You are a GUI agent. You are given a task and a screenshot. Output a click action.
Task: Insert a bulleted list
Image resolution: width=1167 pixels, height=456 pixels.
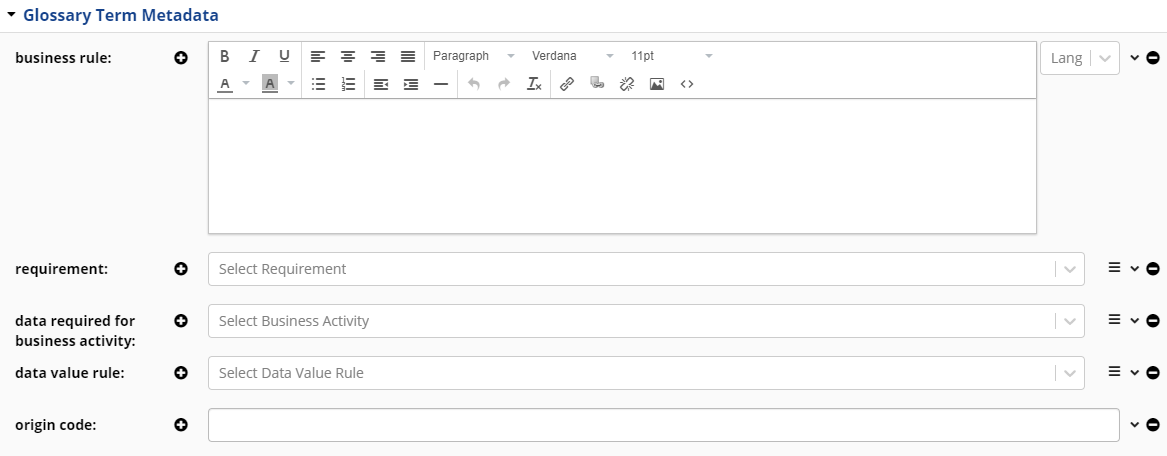tap(318, 84)
